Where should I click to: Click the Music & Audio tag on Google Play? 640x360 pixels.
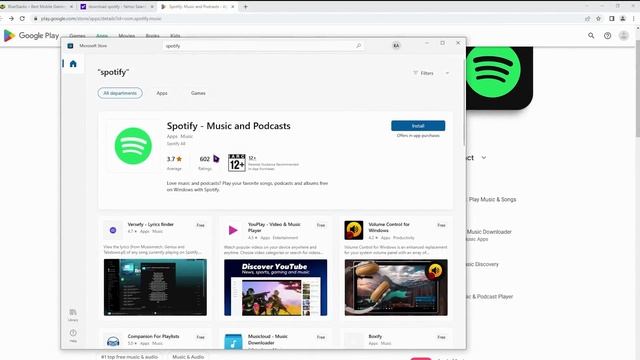pos(188,357)
